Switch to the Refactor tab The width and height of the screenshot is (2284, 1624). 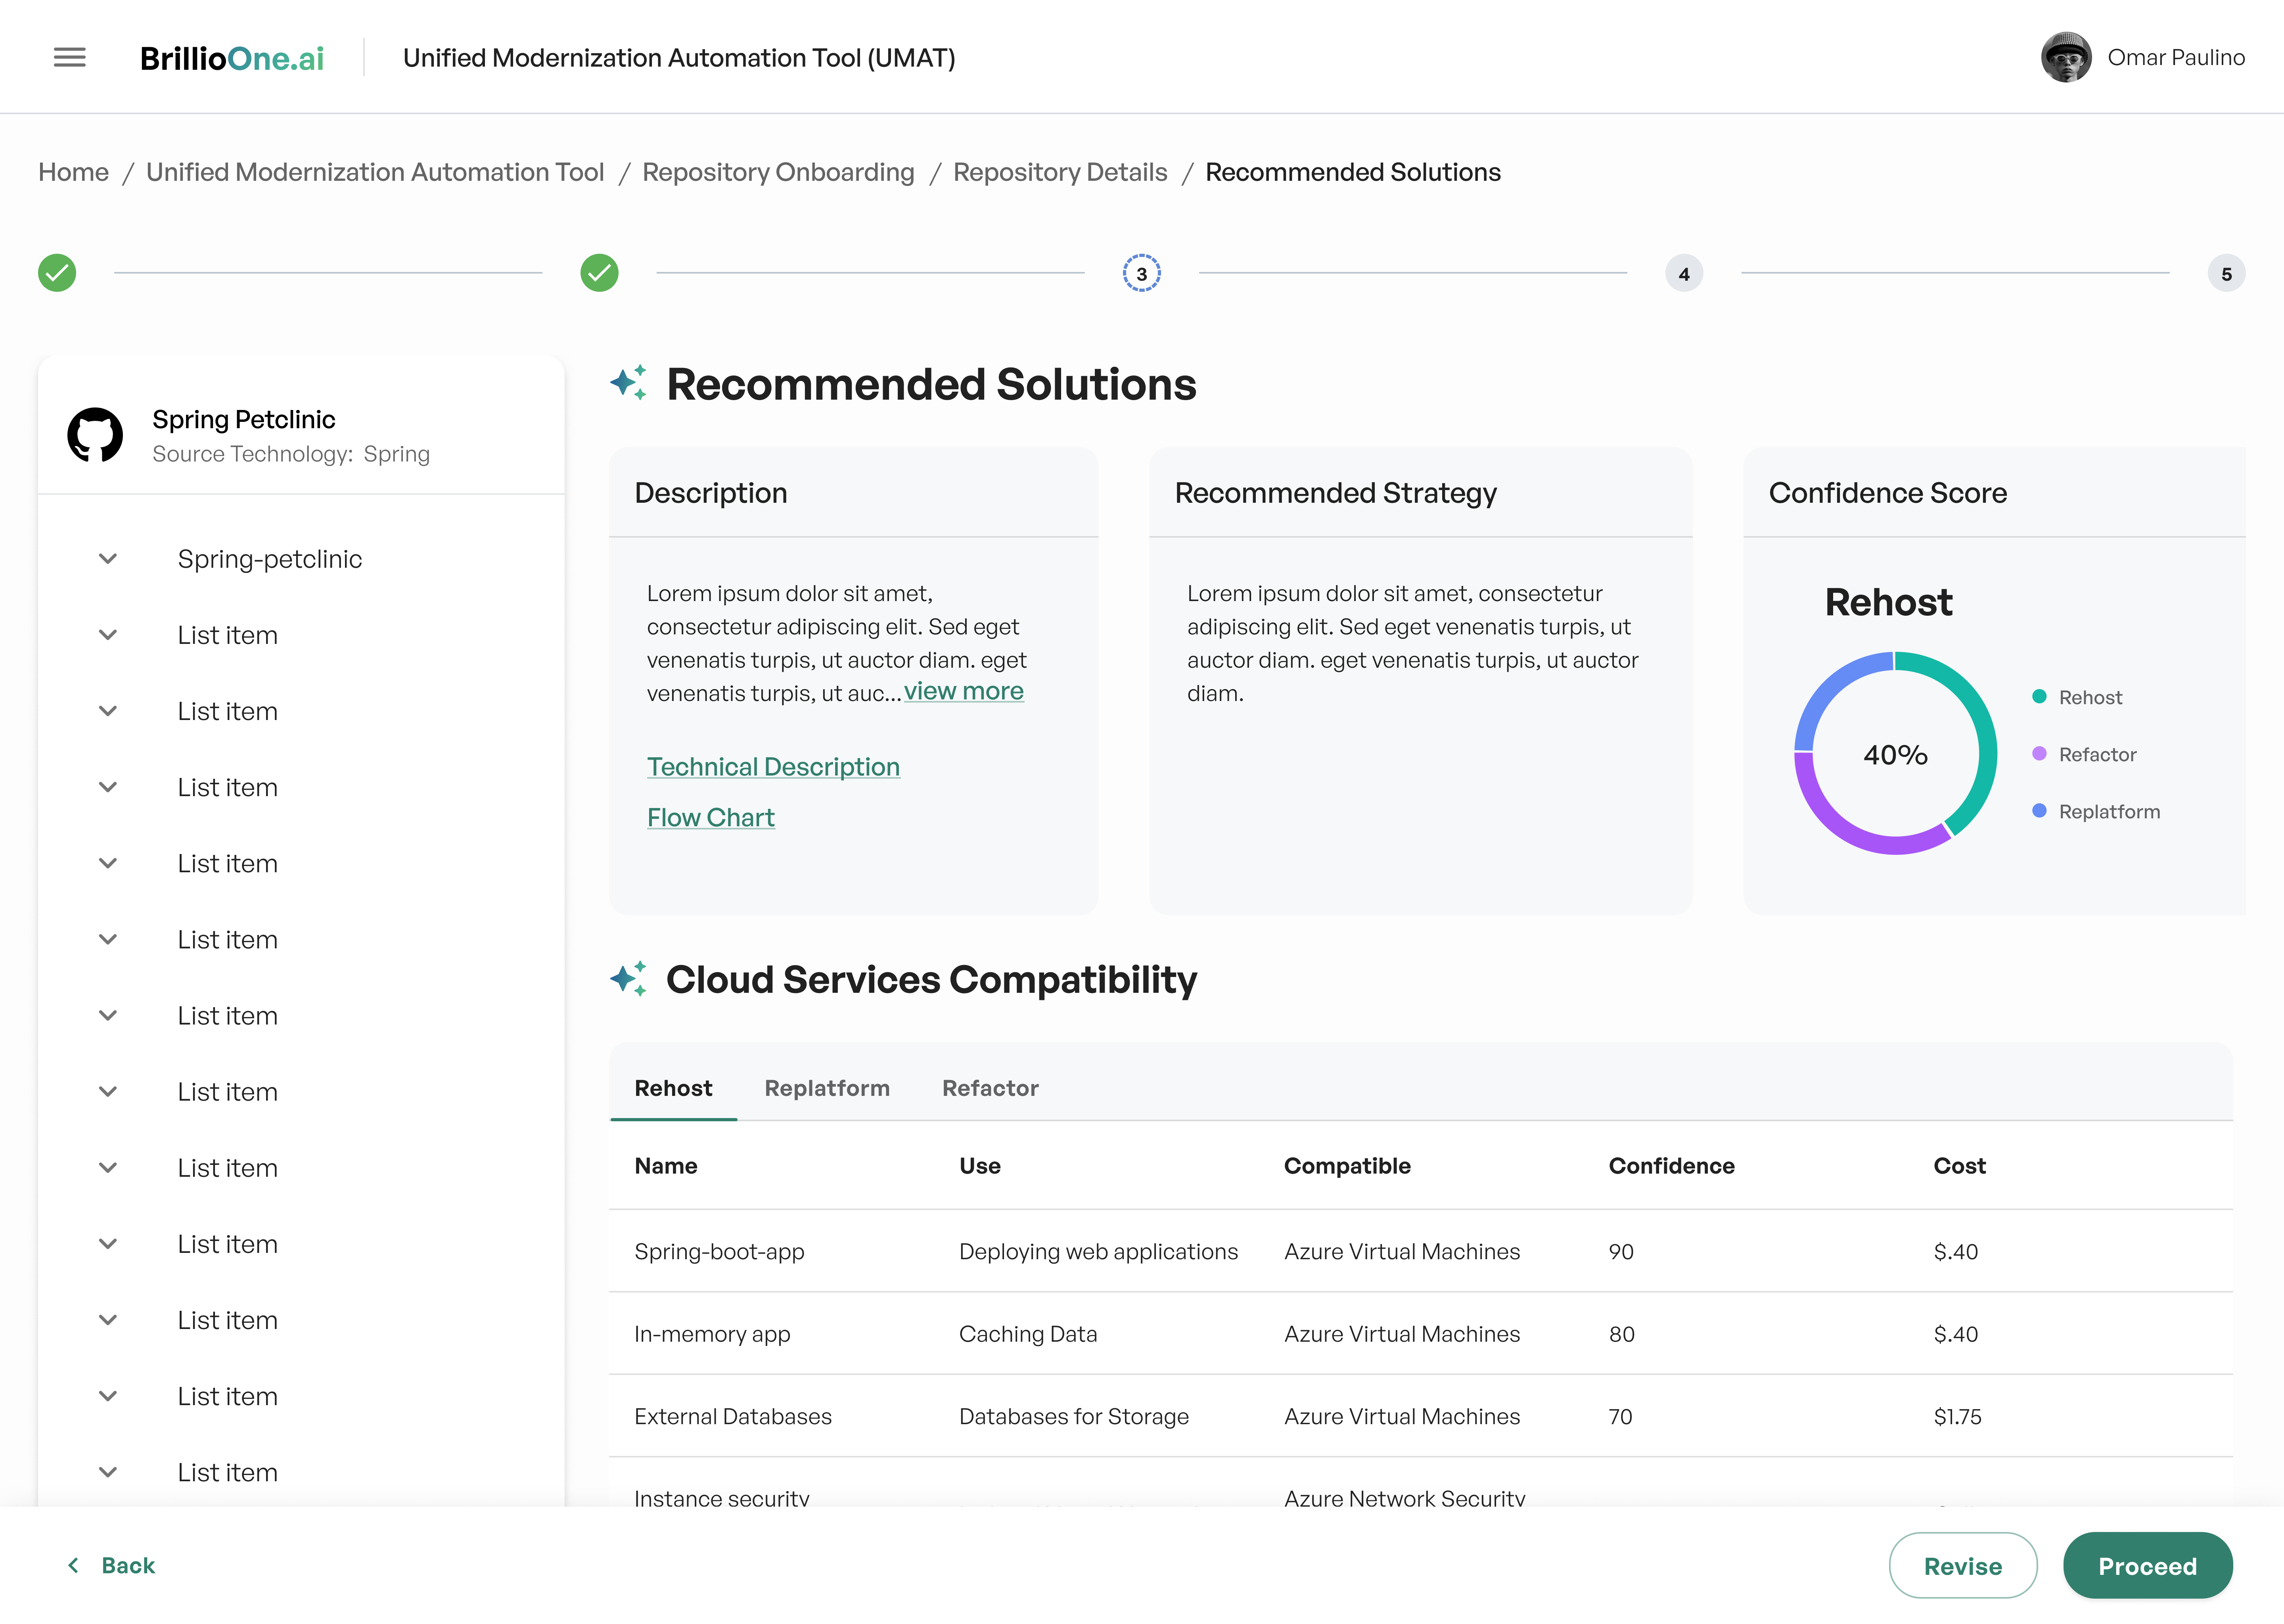click(x=990, y=1088)
